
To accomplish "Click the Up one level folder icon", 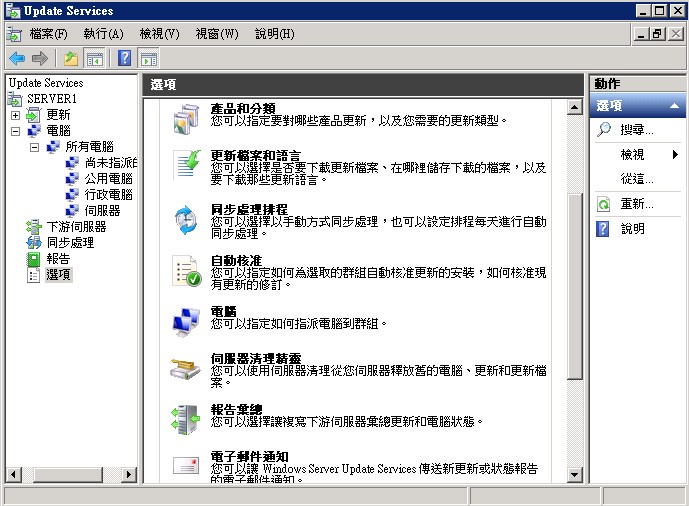I will point(71,58).
